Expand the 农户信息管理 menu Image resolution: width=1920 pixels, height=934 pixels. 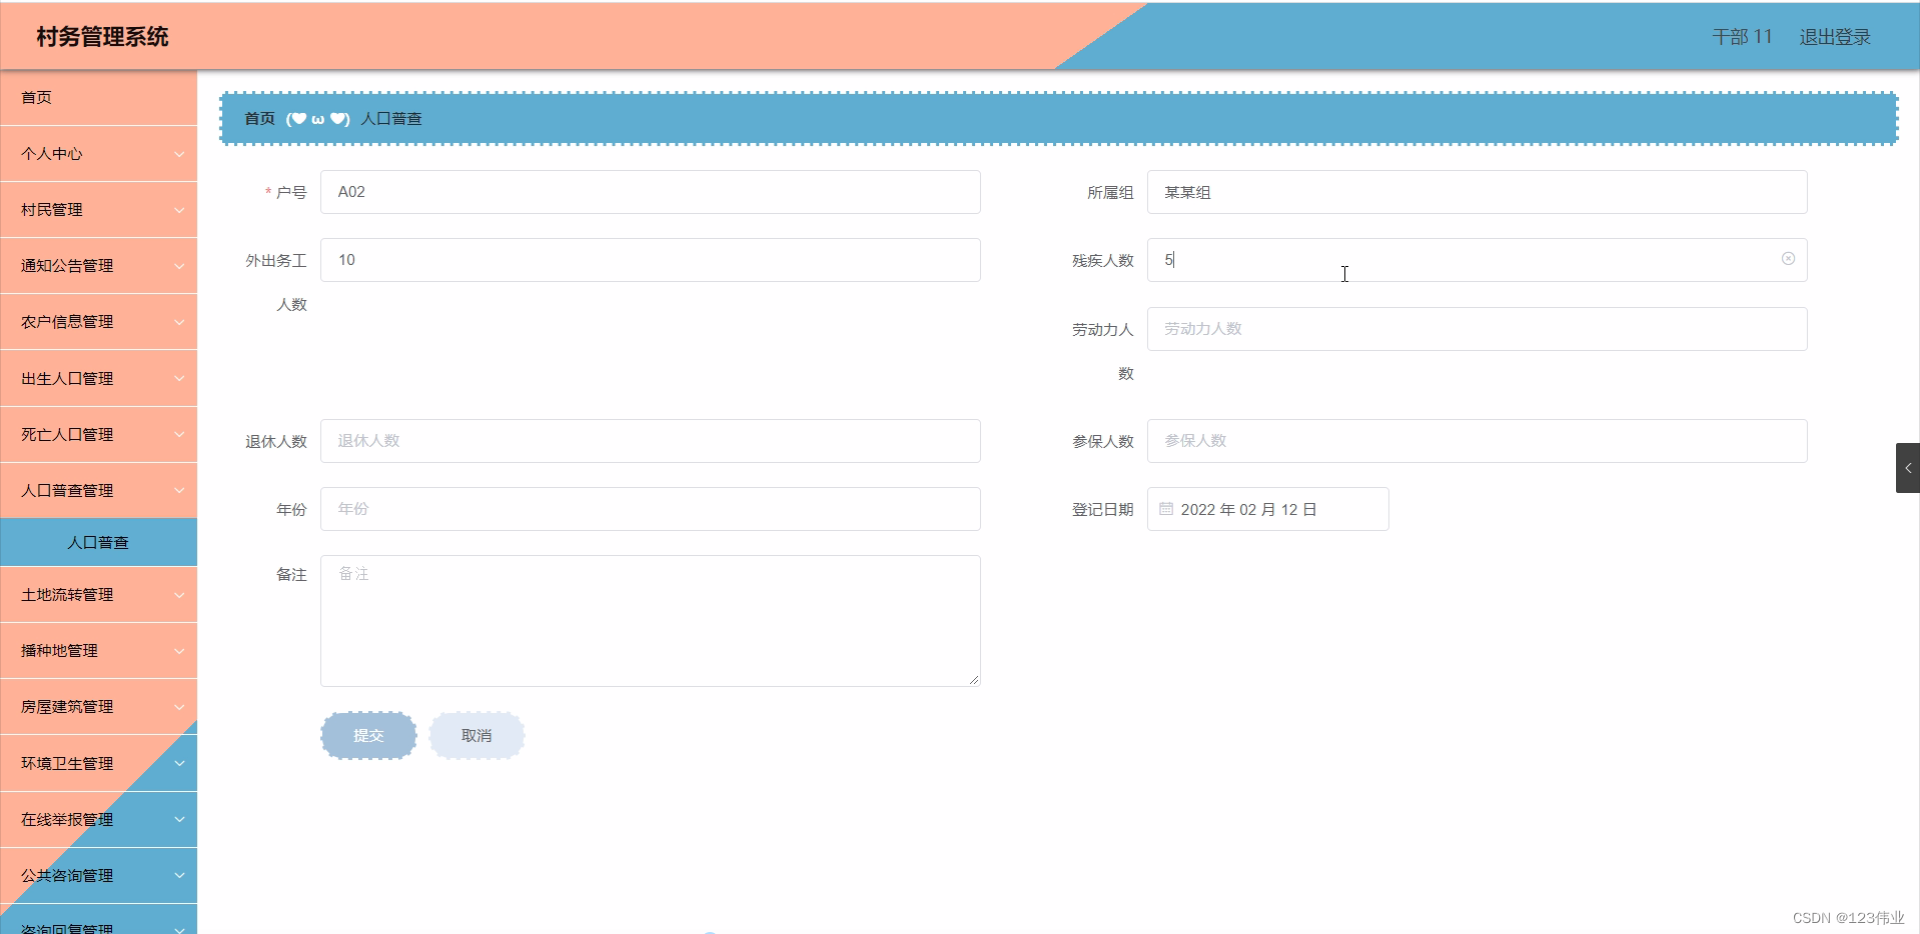(x=98, y=321)
